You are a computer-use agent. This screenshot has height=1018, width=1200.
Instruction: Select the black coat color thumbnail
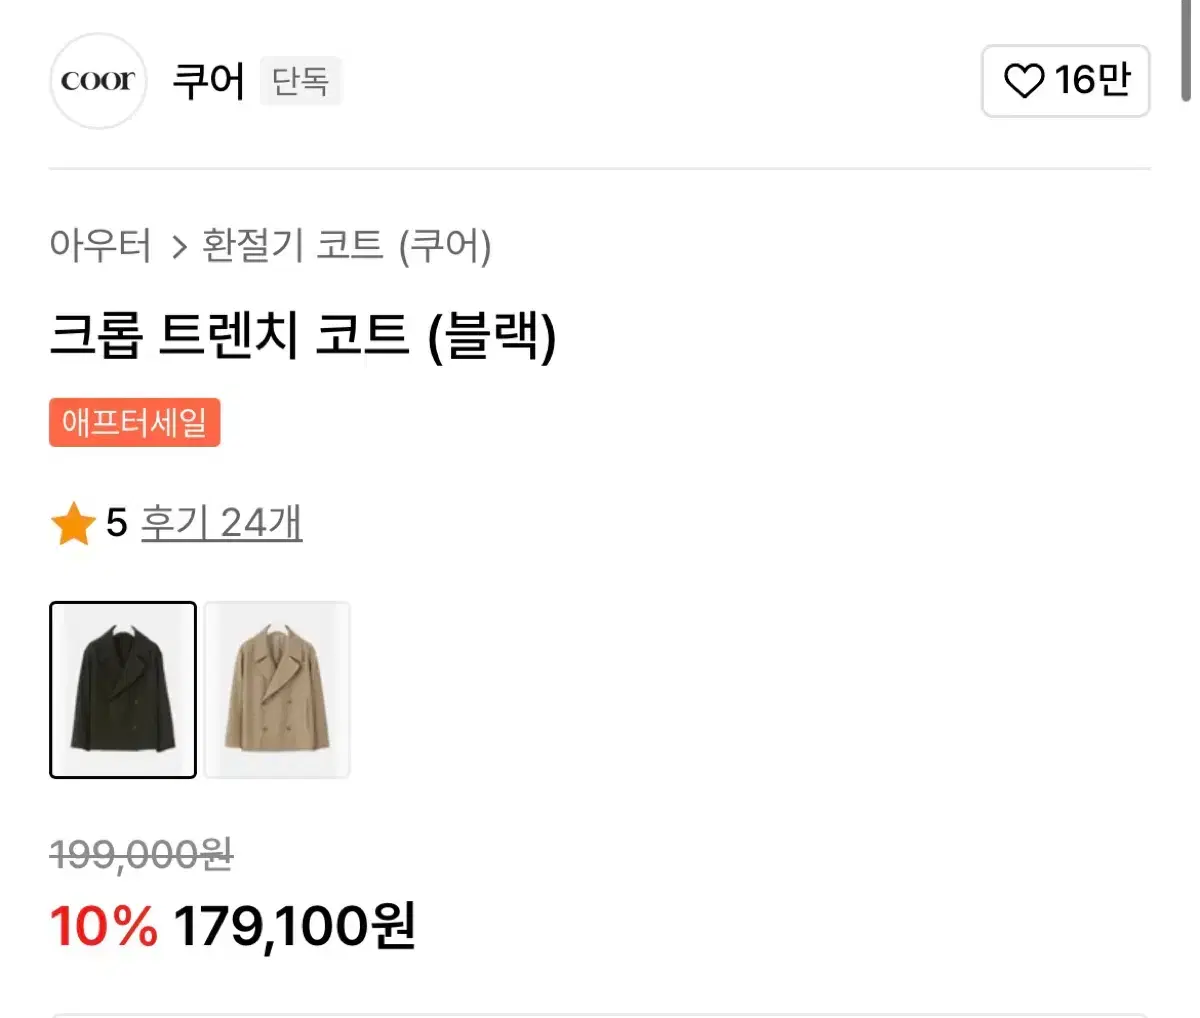pos(123,690)
